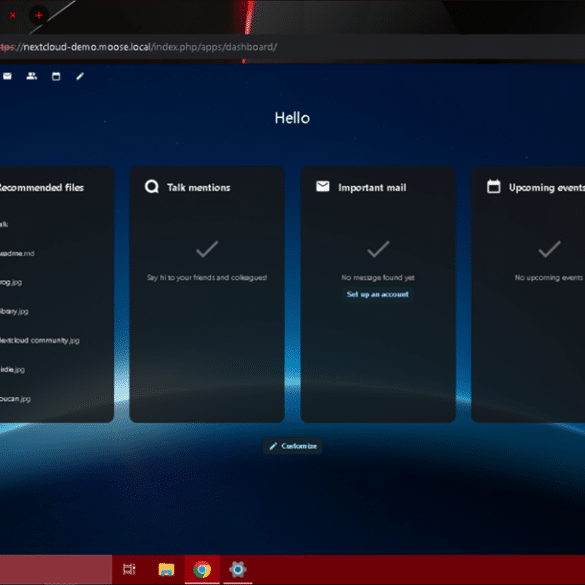Open toucan.jpg in Recommended files
This screenshot has width=585, height=585.
(15, 399)
